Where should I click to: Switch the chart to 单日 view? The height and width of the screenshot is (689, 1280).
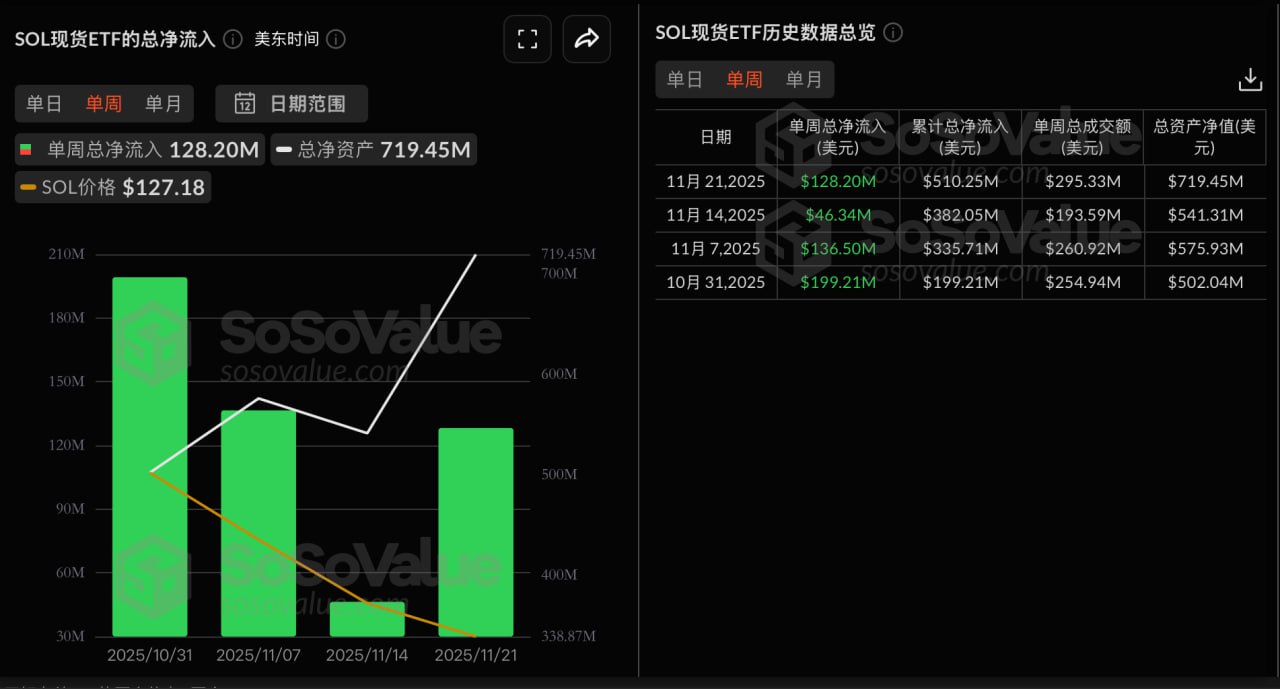tap(44, 103)
